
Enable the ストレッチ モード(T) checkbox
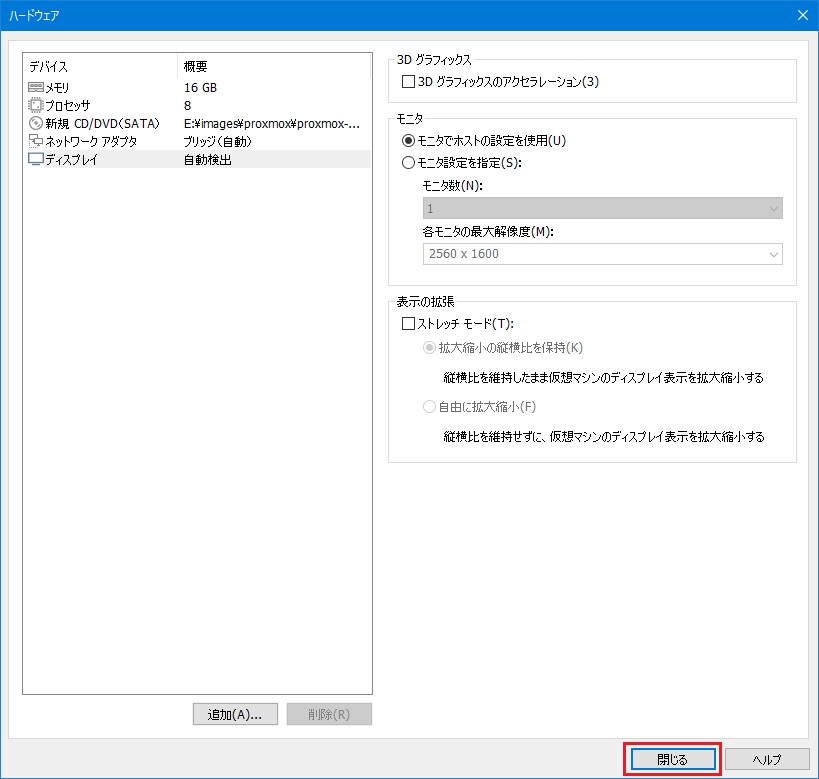coord(408,324)
